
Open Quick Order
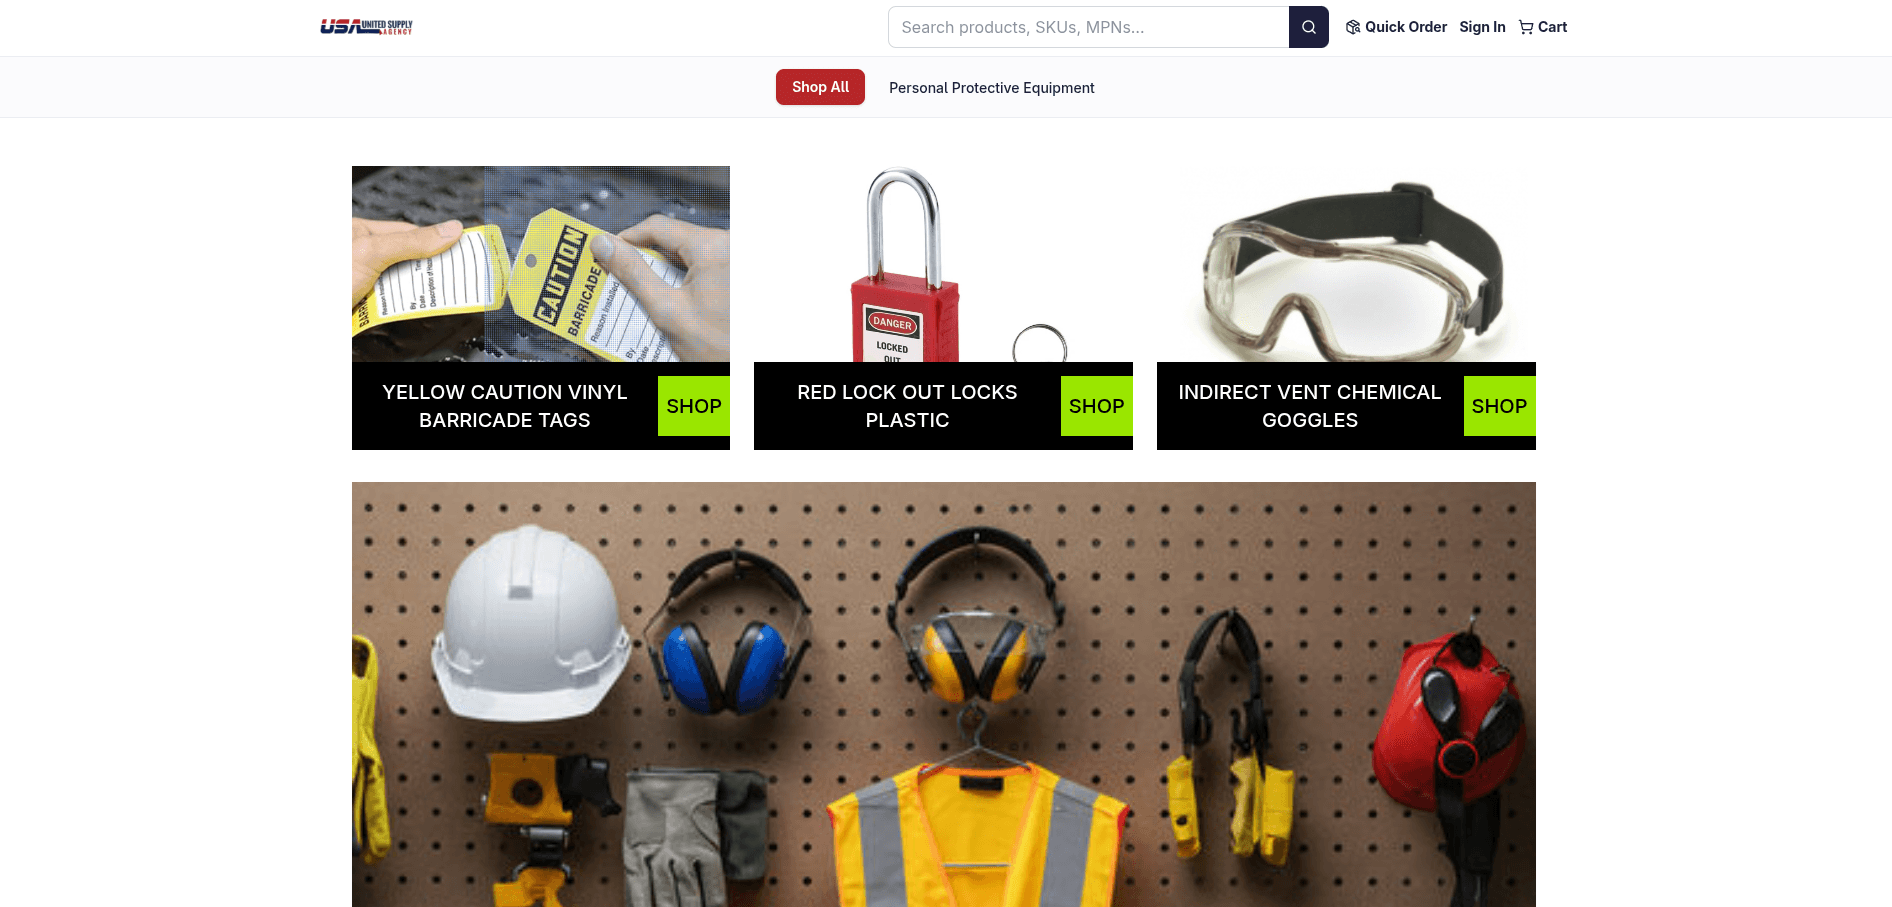point(1396,27)
